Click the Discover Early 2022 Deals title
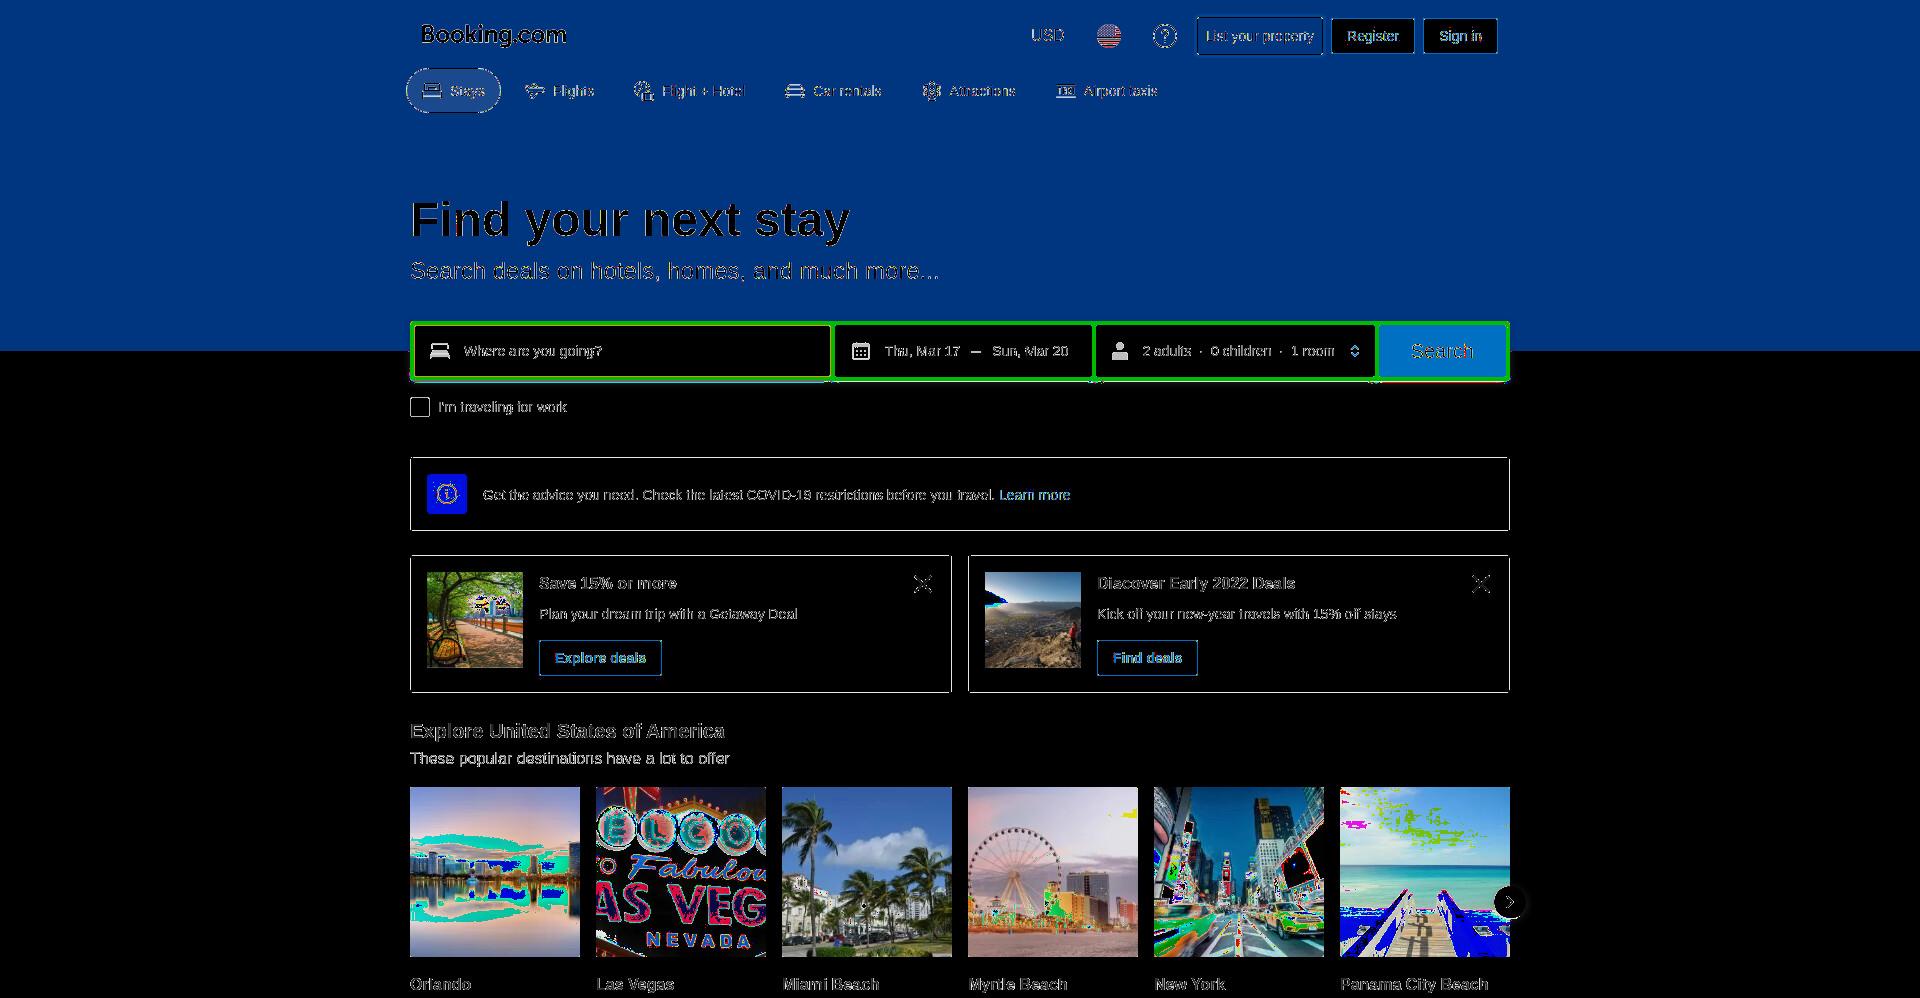Viewport: 1920px width, 998px height. click(x=1196, y=583)
